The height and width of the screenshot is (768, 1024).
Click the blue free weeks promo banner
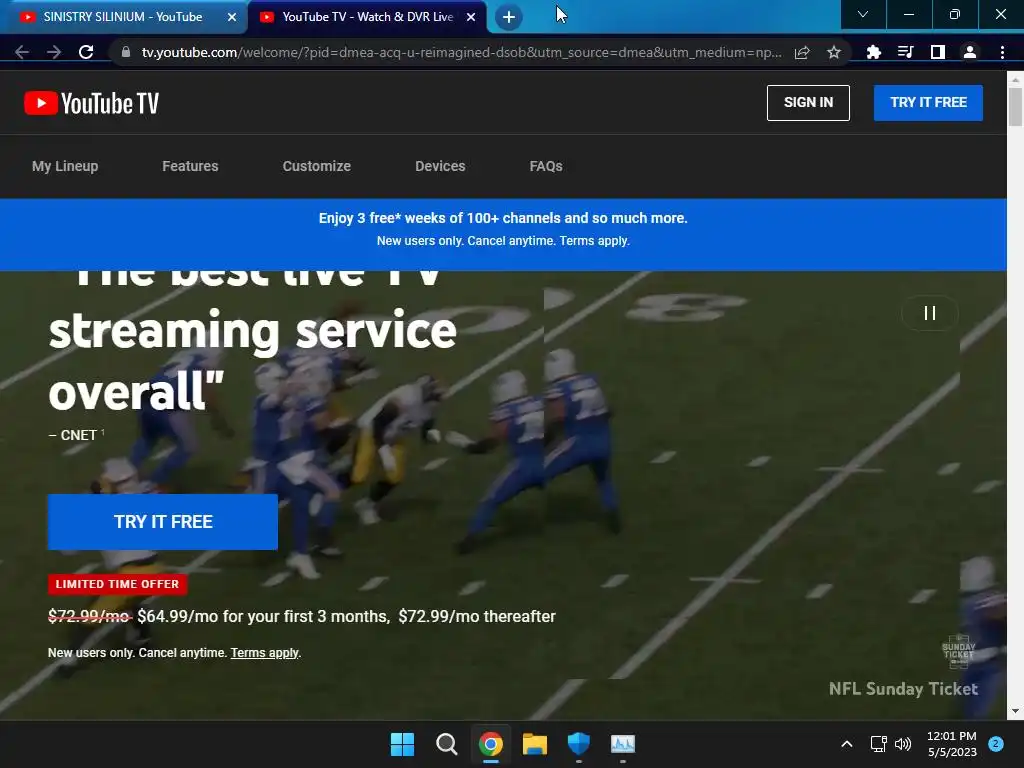click(x=503, y=234)
